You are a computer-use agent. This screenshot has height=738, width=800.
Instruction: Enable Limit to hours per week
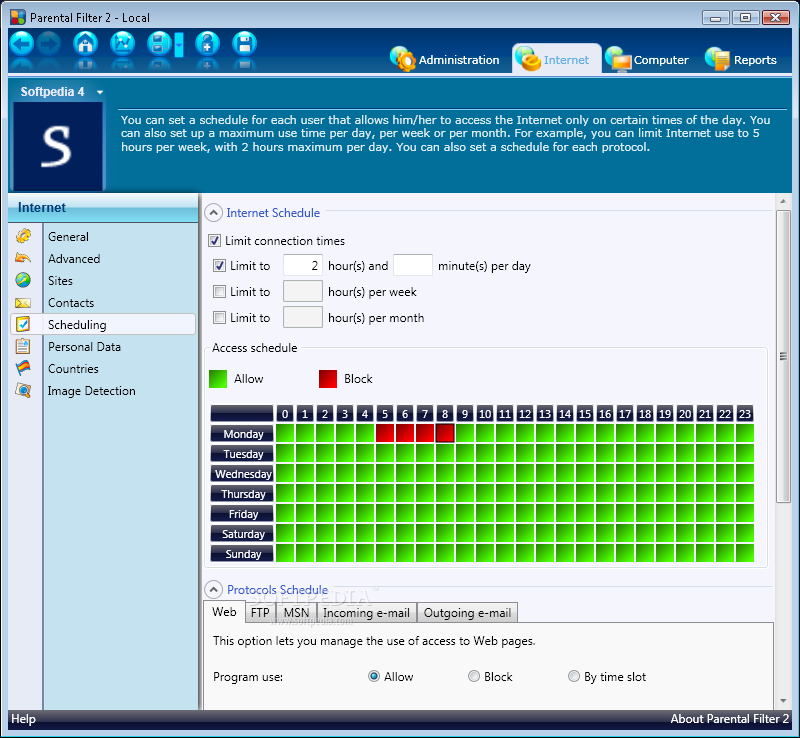click(x=219, y=291)
